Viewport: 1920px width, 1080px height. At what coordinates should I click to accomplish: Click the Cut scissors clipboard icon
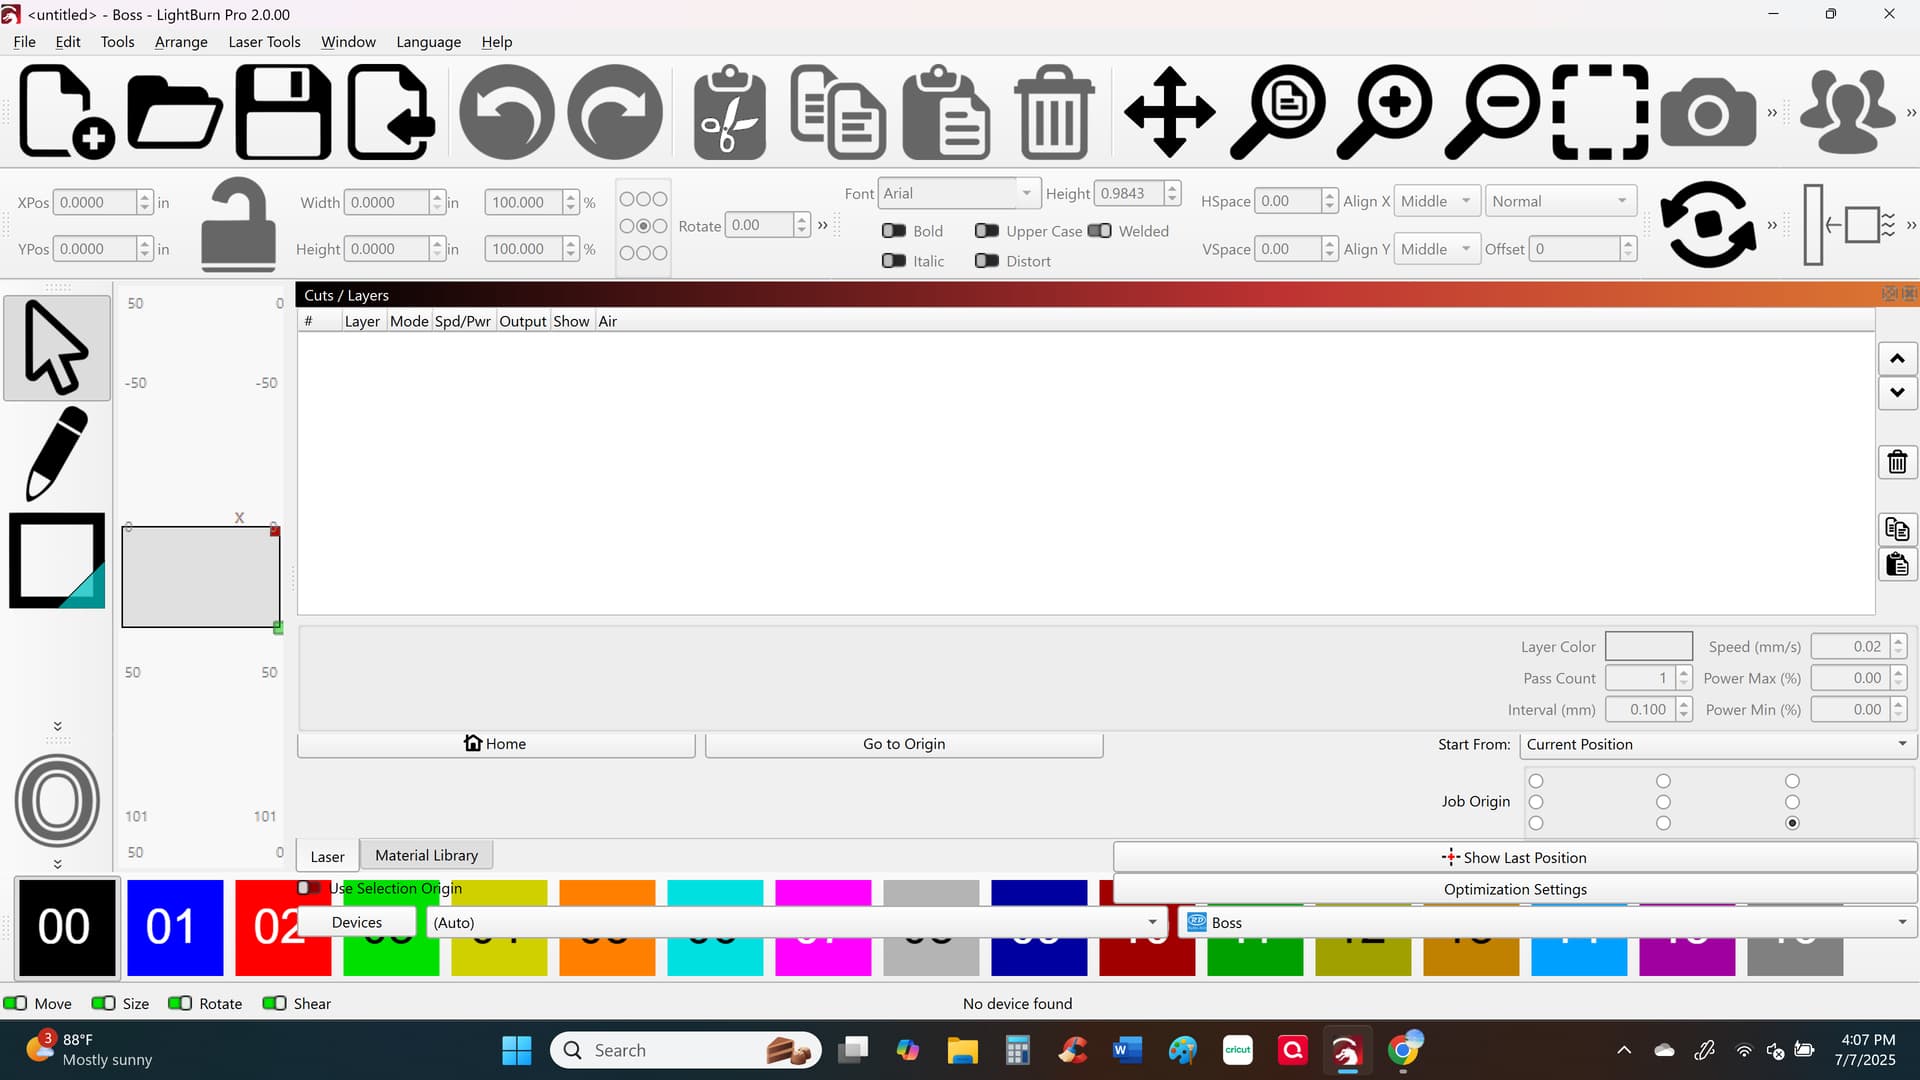(730, 112)
